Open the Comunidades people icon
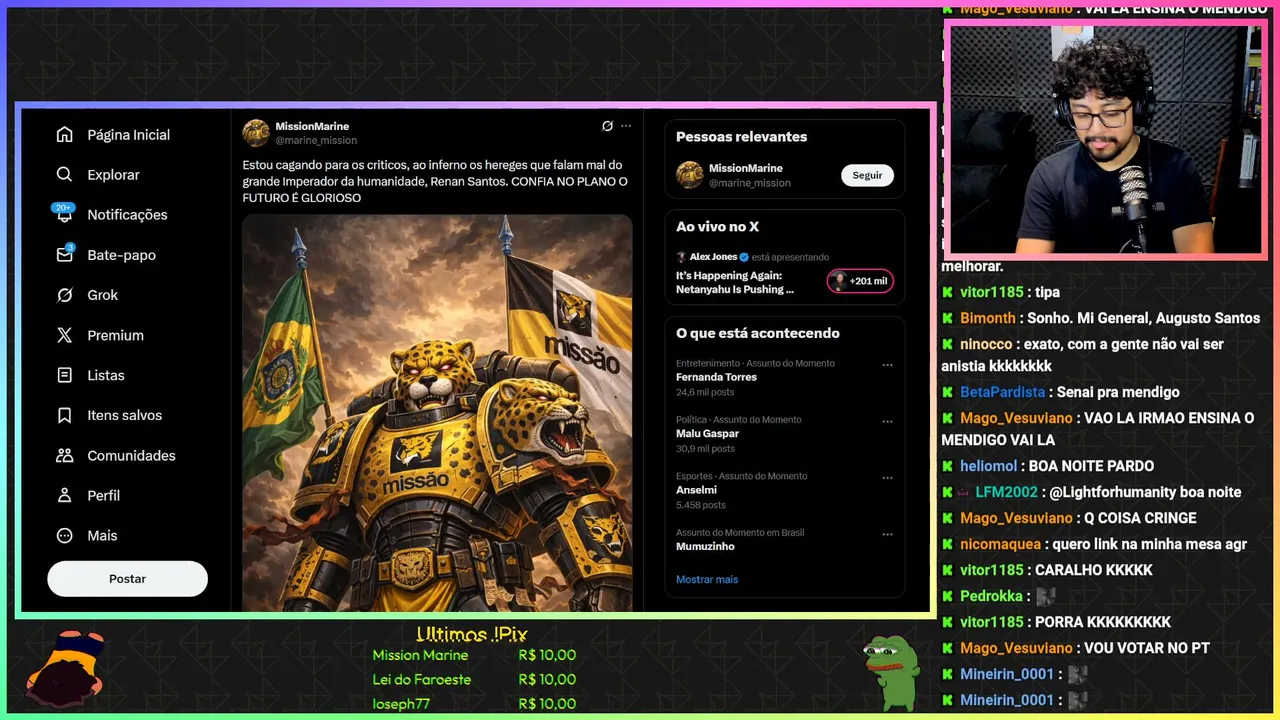The height and width of the screenshot is (720, 1280). pyautogui.click(x=65, y=455)
